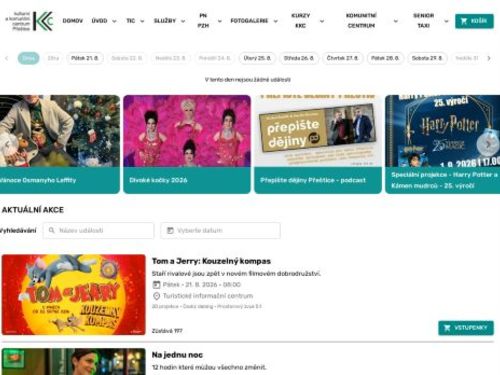Select the Středa 26. 8. date chip

pos(299,58)
